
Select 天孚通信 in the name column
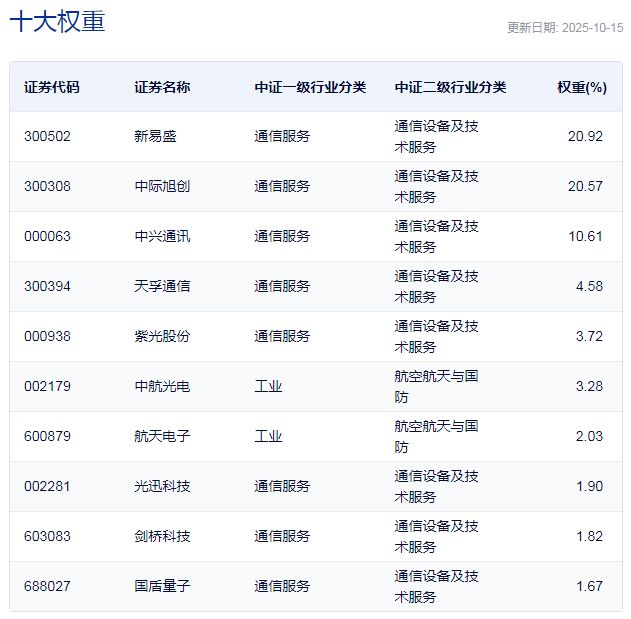click(162, 286)
